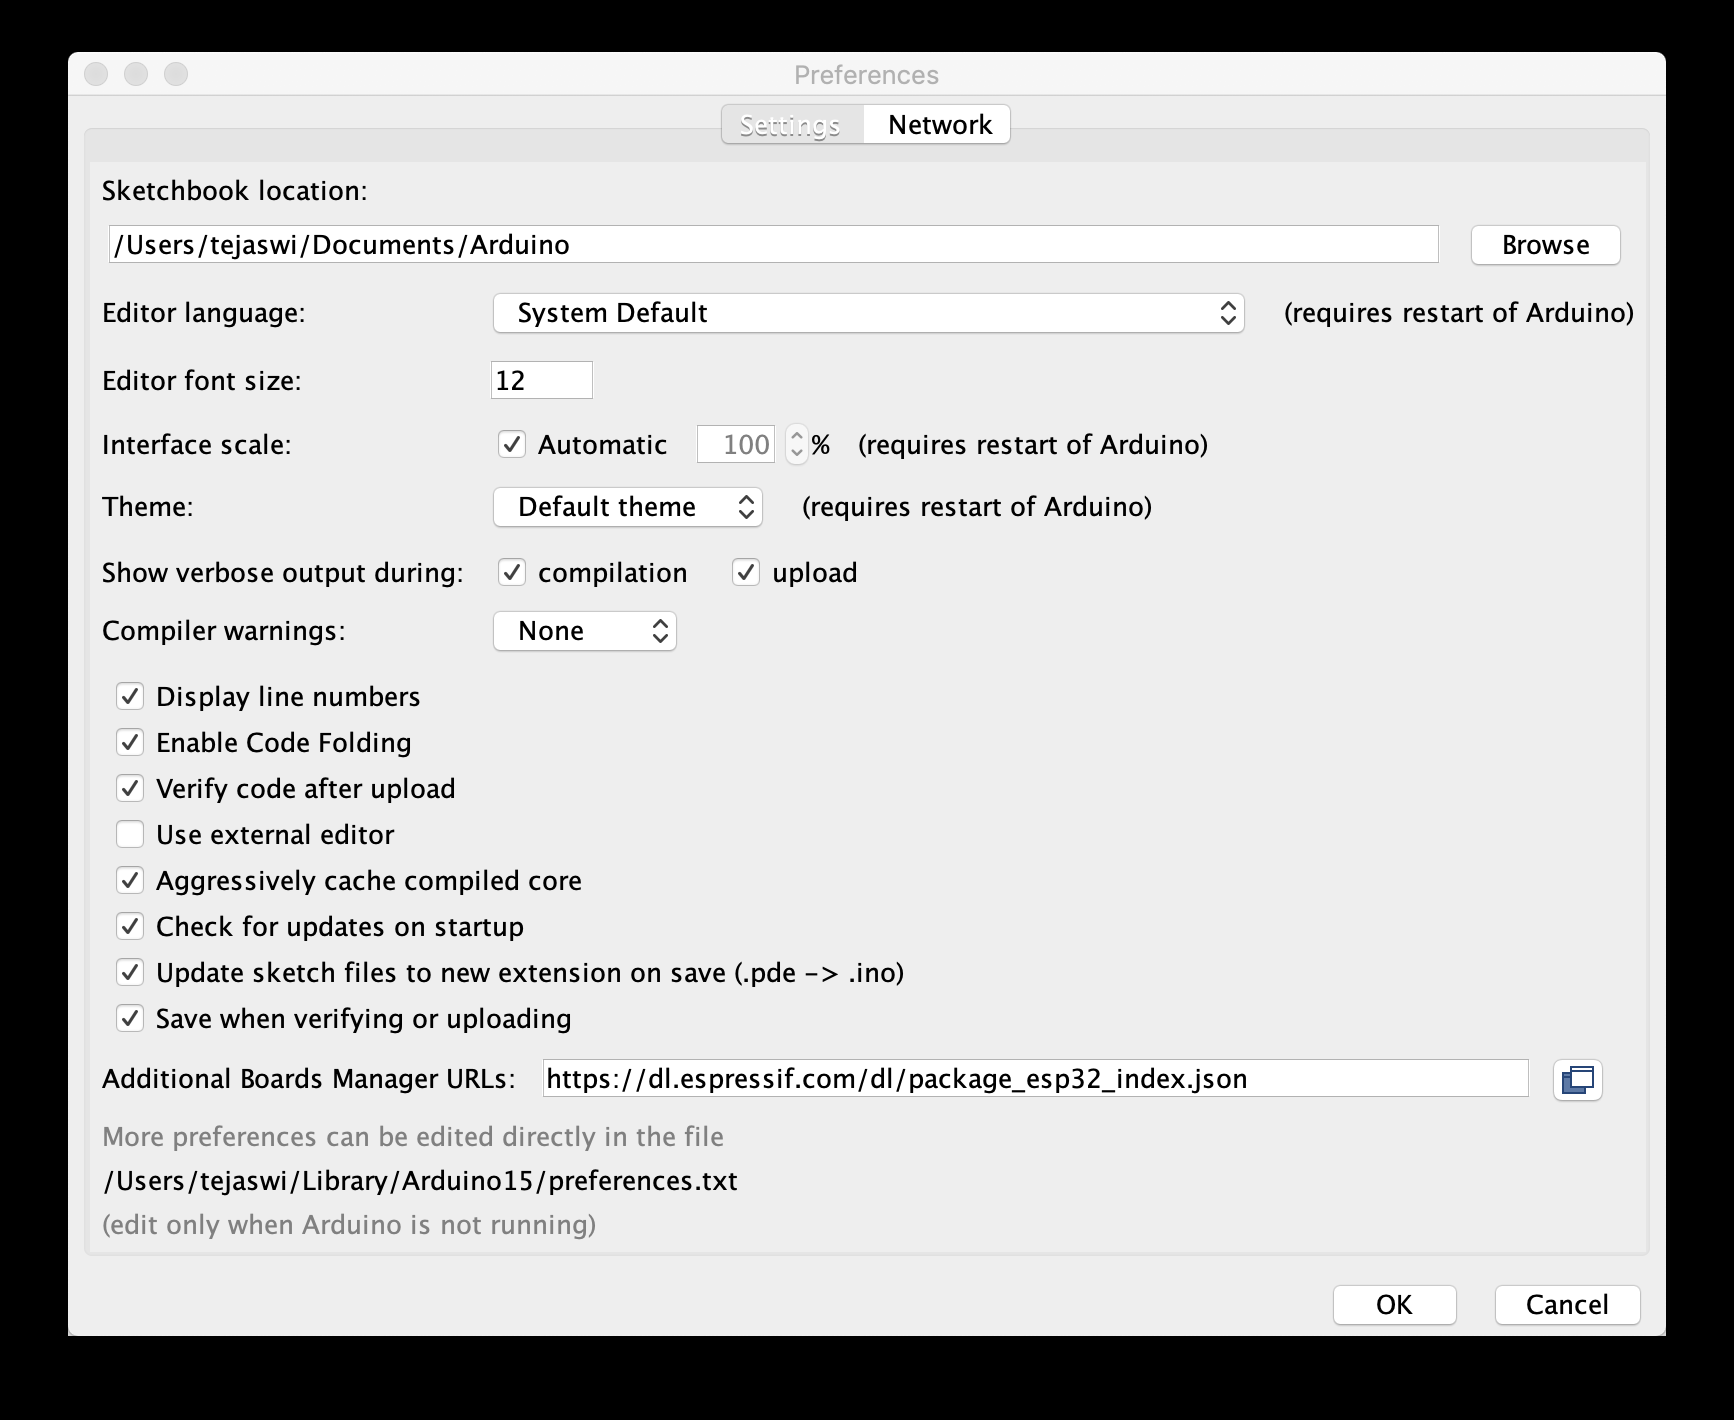This screenshot has width=1734, height=1420.
Task: Open the Theme selection dropdown
Action: pos(627,507)
